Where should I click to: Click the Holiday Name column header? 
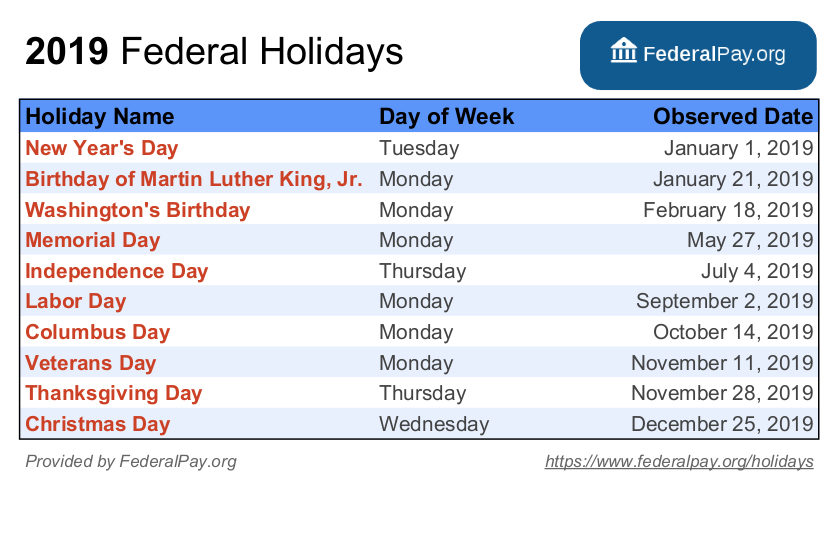point(100,116)
